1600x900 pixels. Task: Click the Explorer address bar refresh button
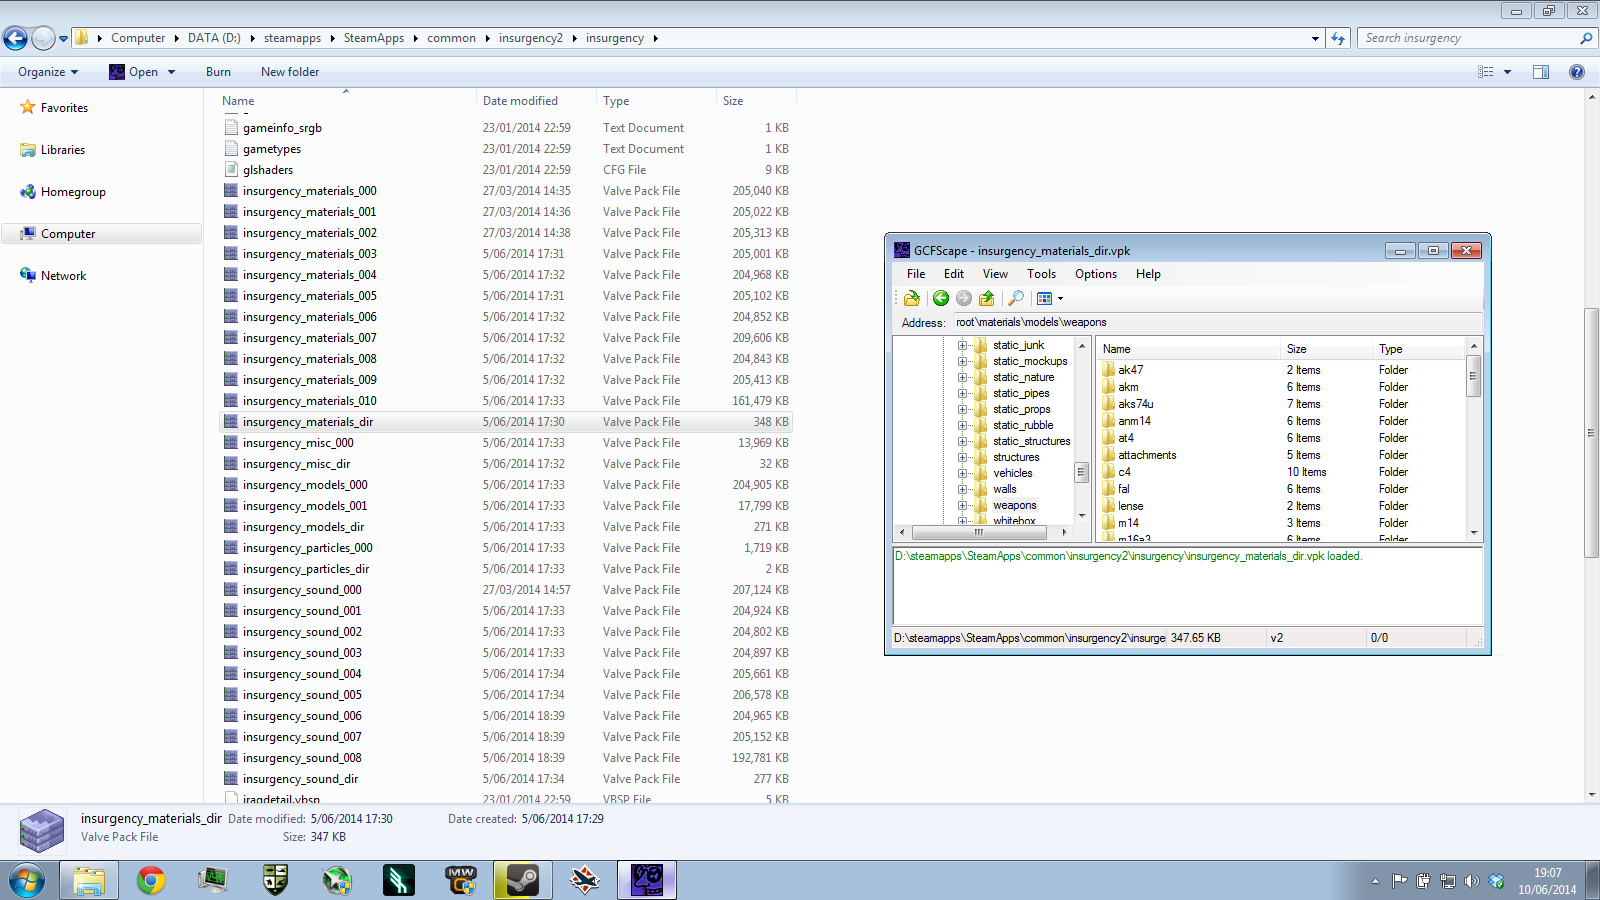point(1338,38)
